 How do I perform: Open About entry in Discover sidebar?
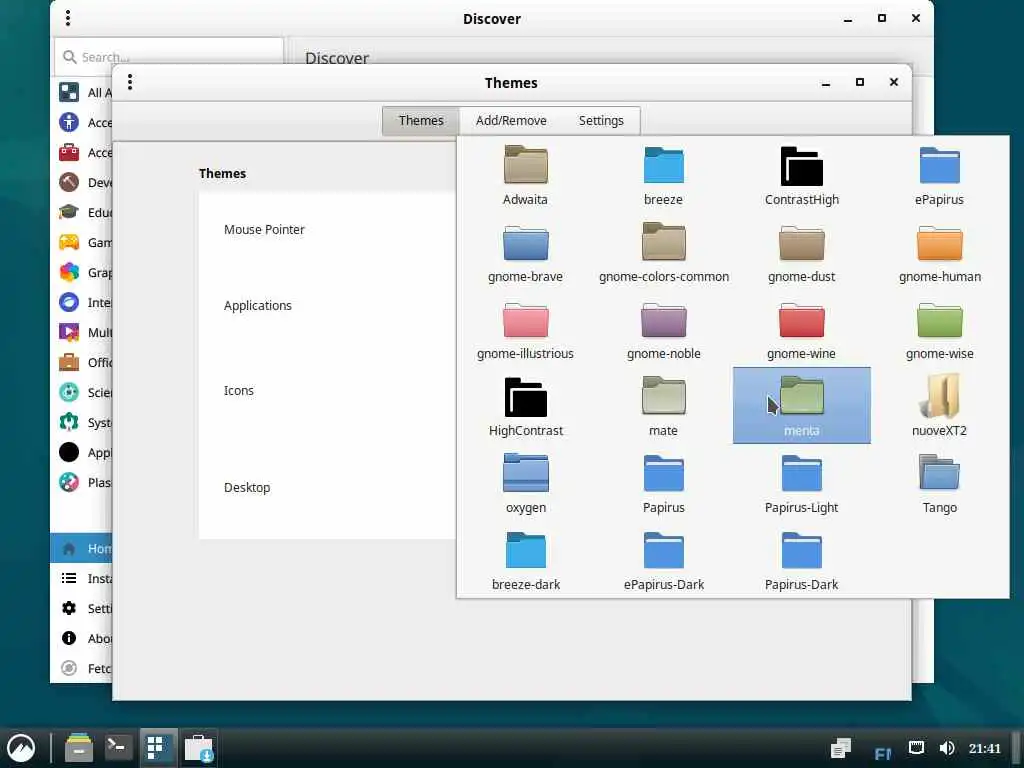82,639
